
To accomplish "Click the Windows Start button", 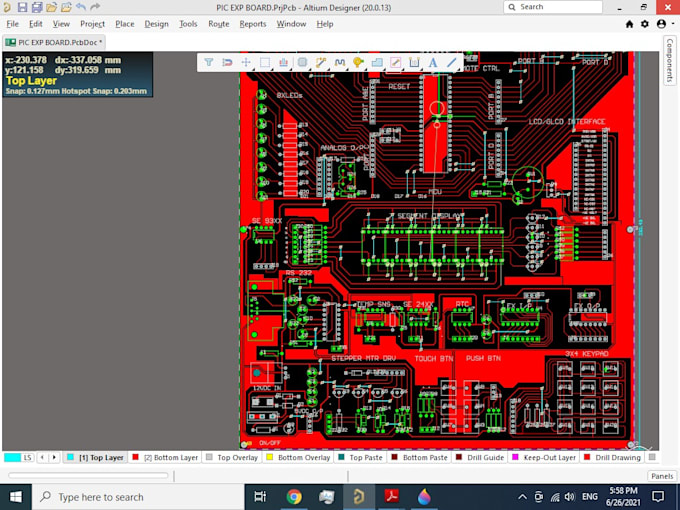I will 16,497.
